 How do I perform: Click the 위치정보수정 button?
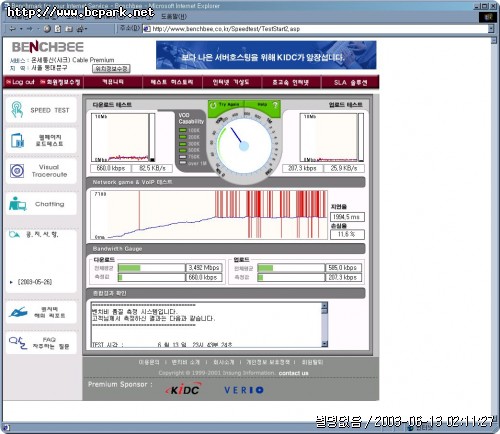point(111,69)
